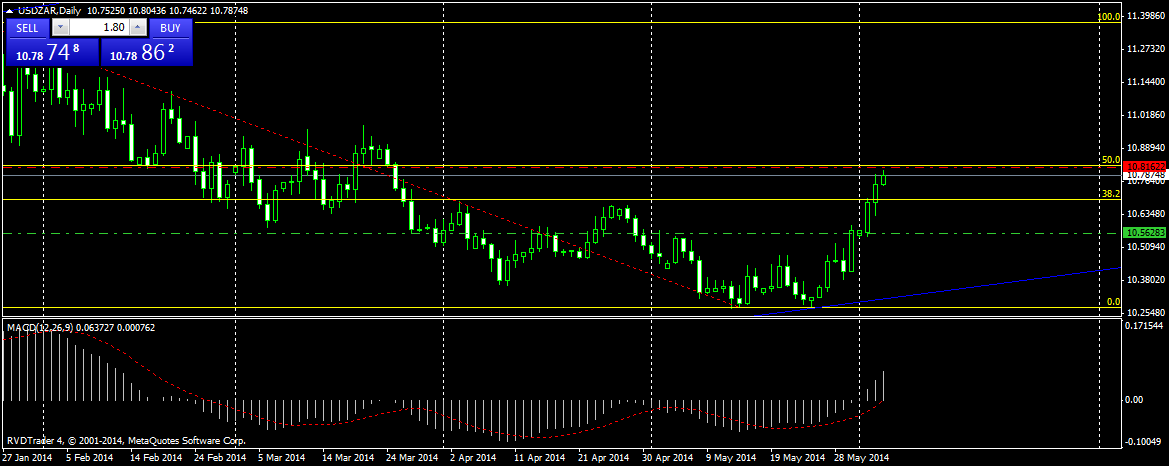The image size is (1169, 466).
Task: Click the 24 Feb 2014 date label
Action: click(x=221, y=457)
